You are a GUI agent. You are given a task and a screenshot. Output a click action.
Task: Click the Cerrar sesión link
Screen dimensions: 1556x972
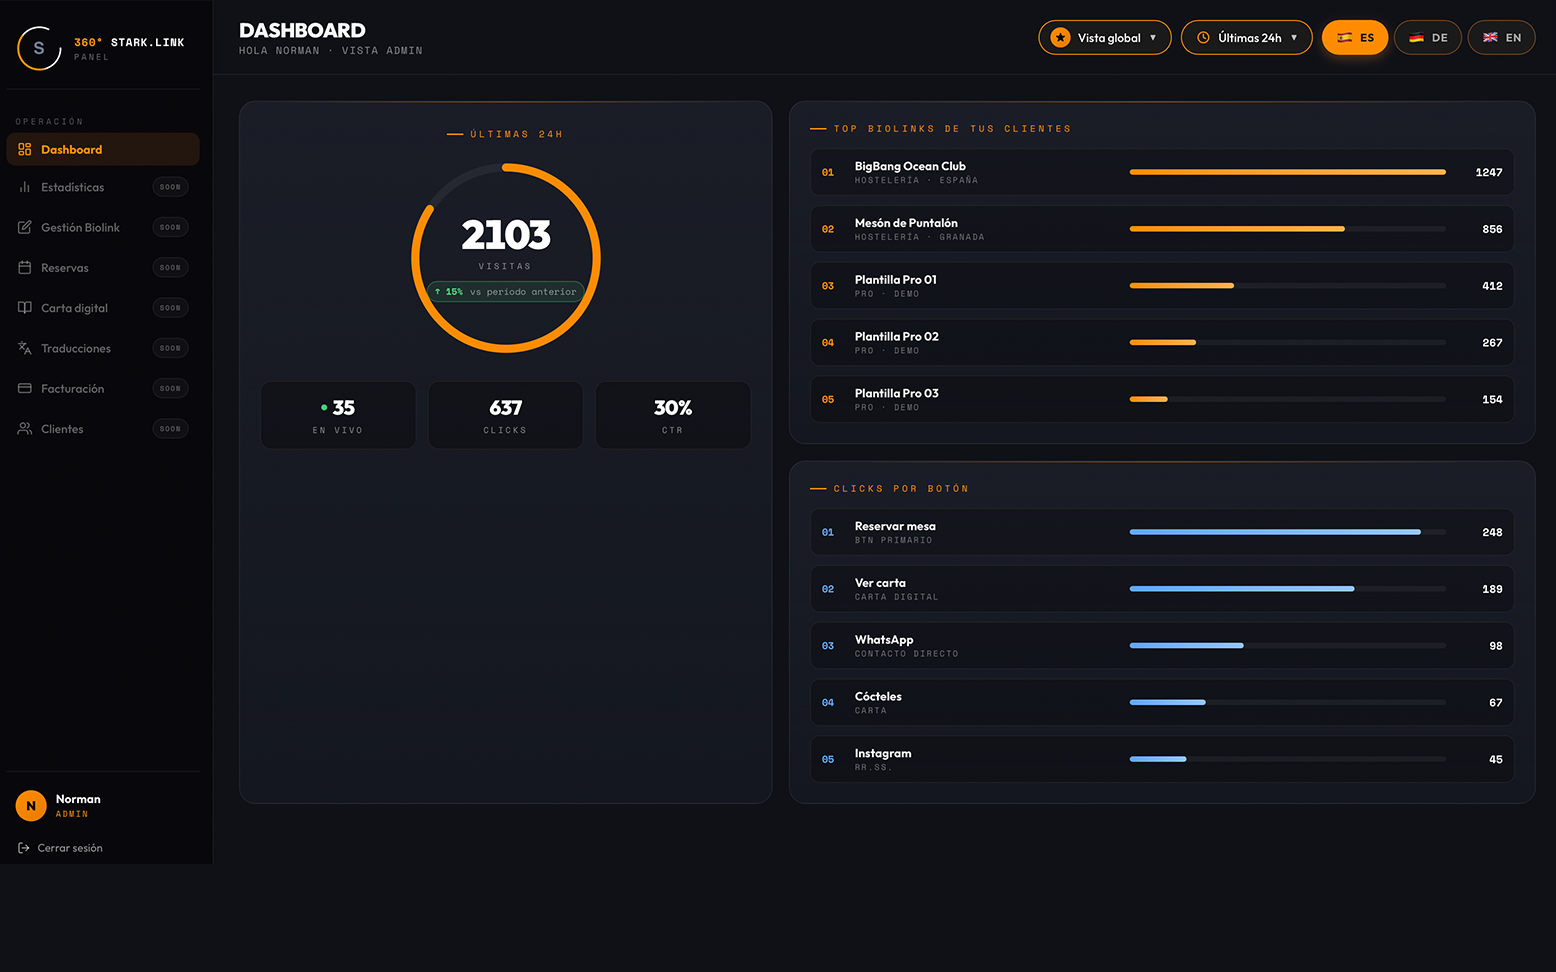pos(60,848)
